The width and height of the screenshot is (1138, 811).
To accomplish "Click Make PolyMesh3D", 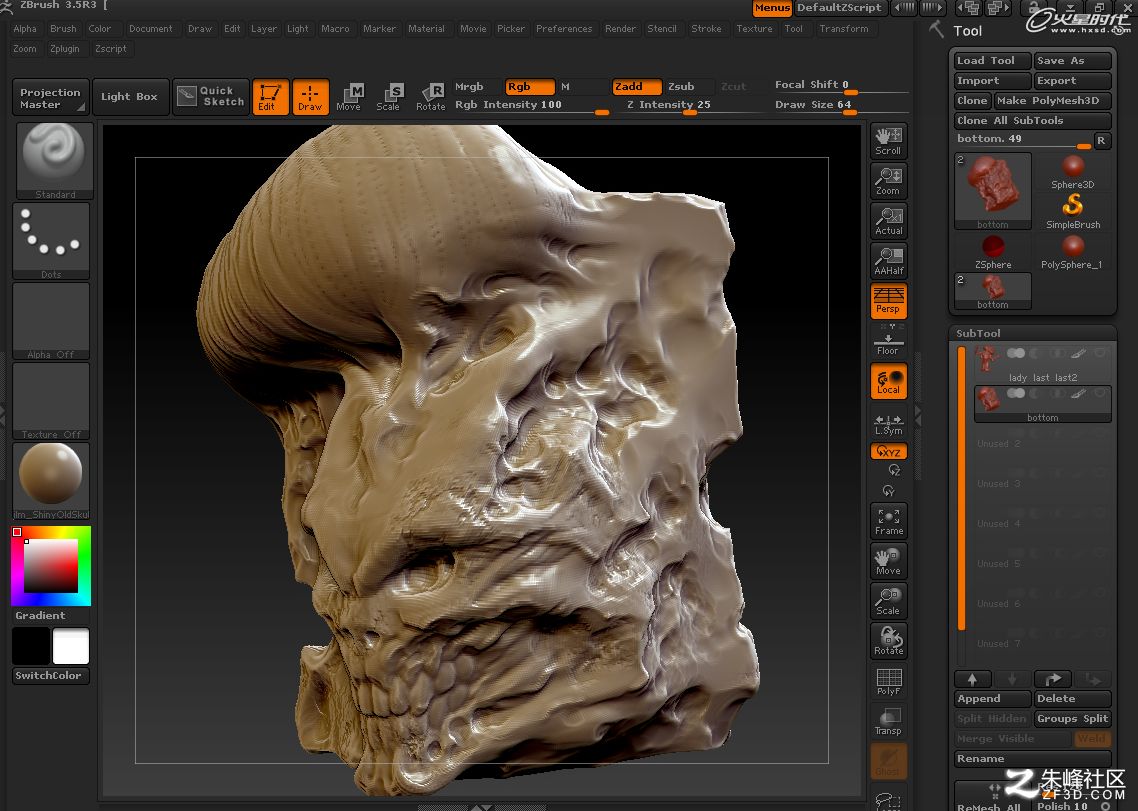I will pos(1052,100).
